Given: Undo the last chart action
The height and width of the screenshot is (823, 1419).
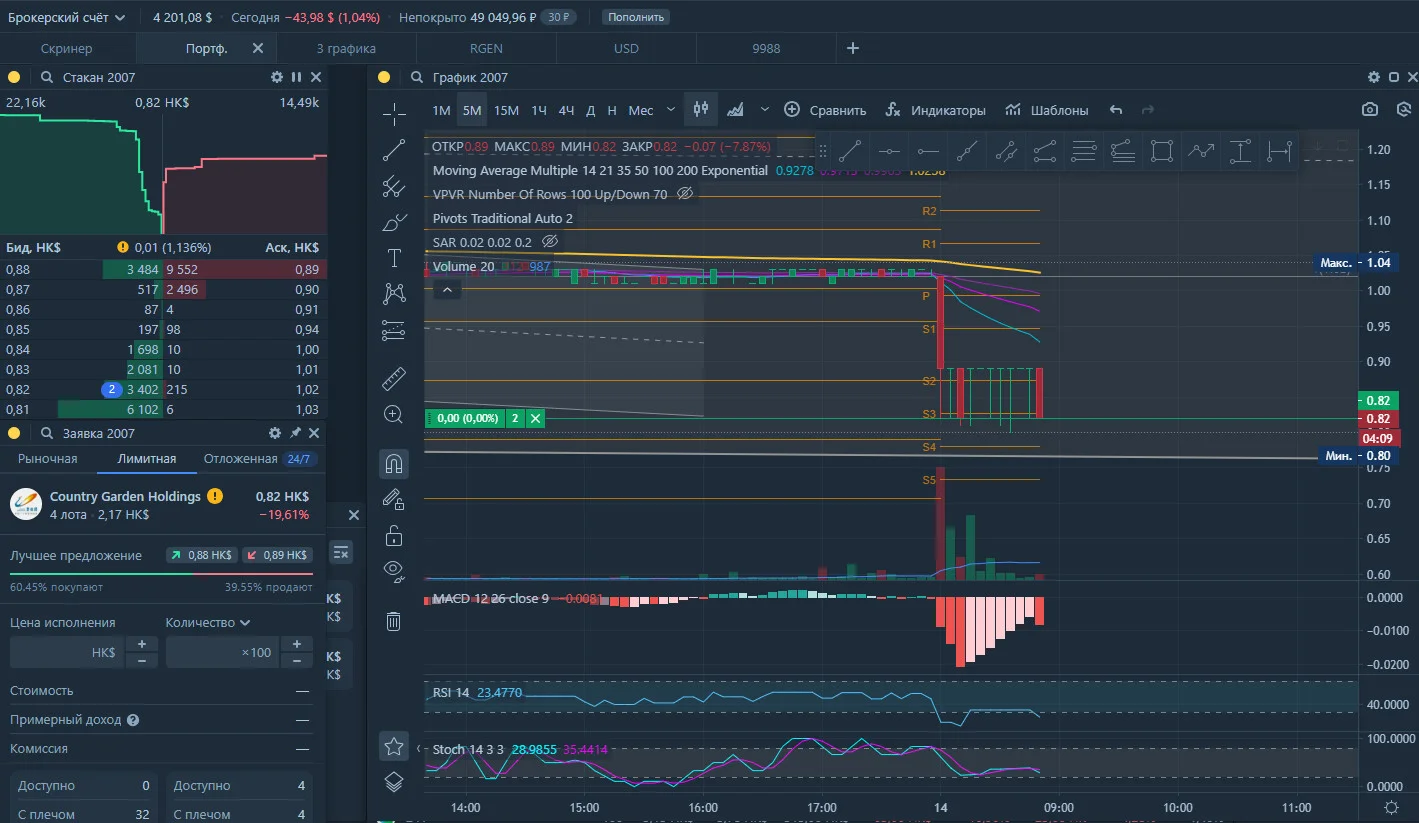Looking at the screenshot, I should tap(1116, 110).
